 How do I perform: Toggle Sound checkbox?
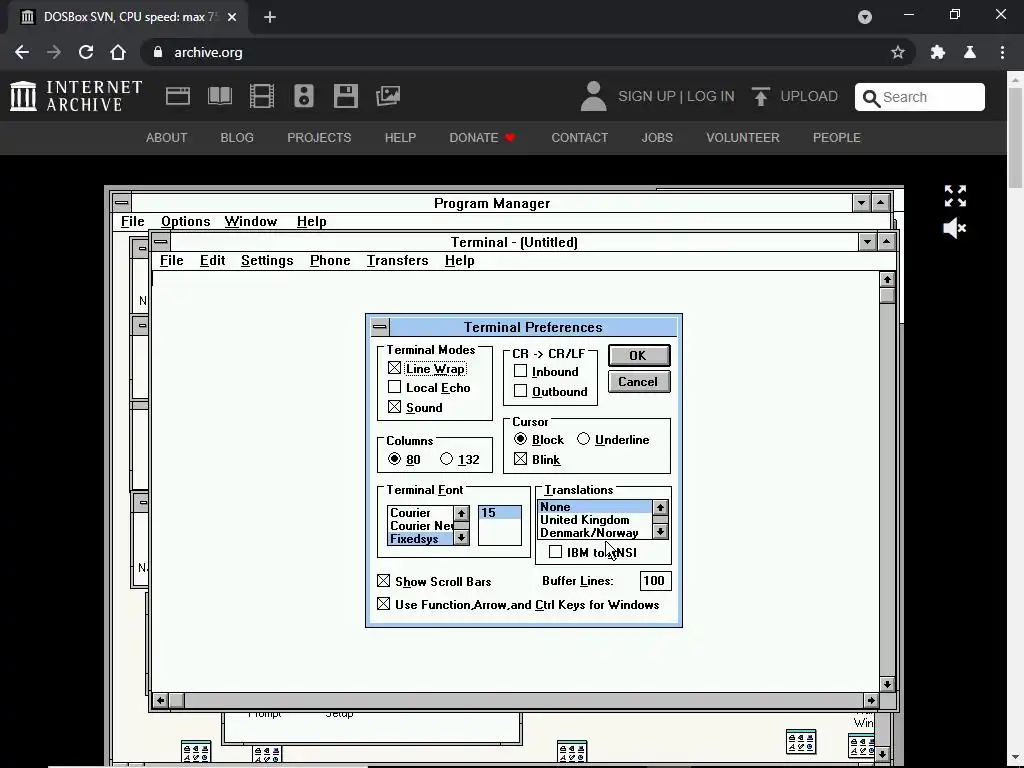point(394,407)
